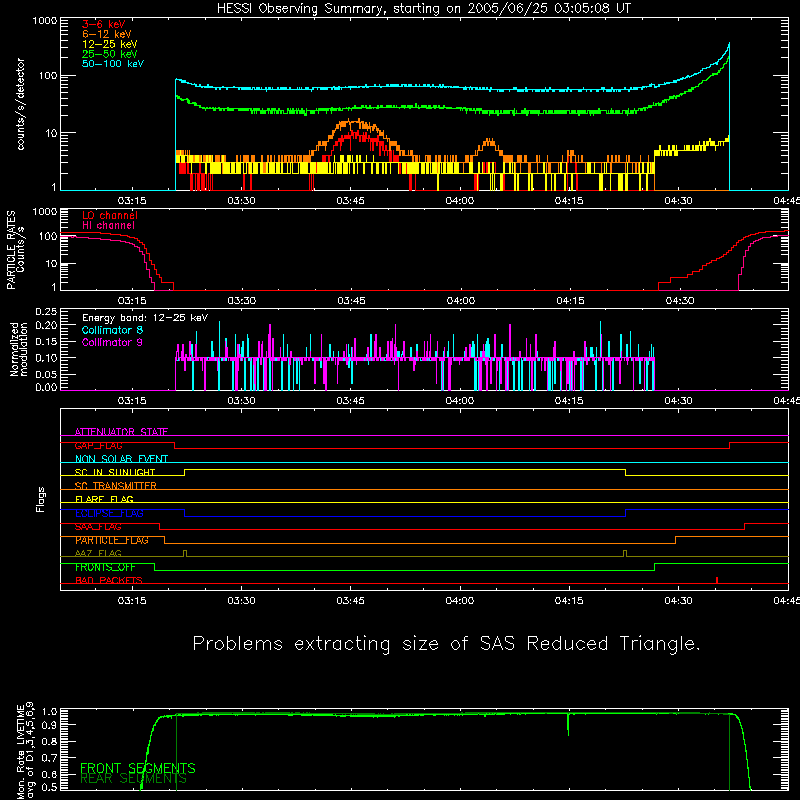Click the counts/s/detector axis label
The width and height of the screenshot is (800, 800).
click(21, 104)
